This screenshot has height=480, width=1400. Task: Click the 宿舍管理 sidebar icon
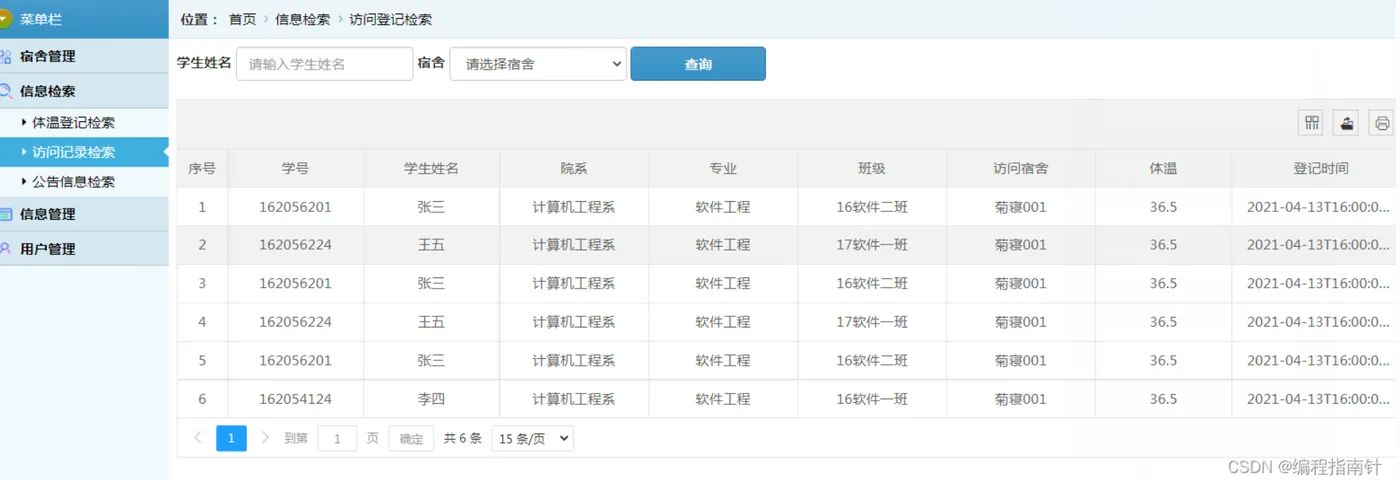[x=5, y=56]
